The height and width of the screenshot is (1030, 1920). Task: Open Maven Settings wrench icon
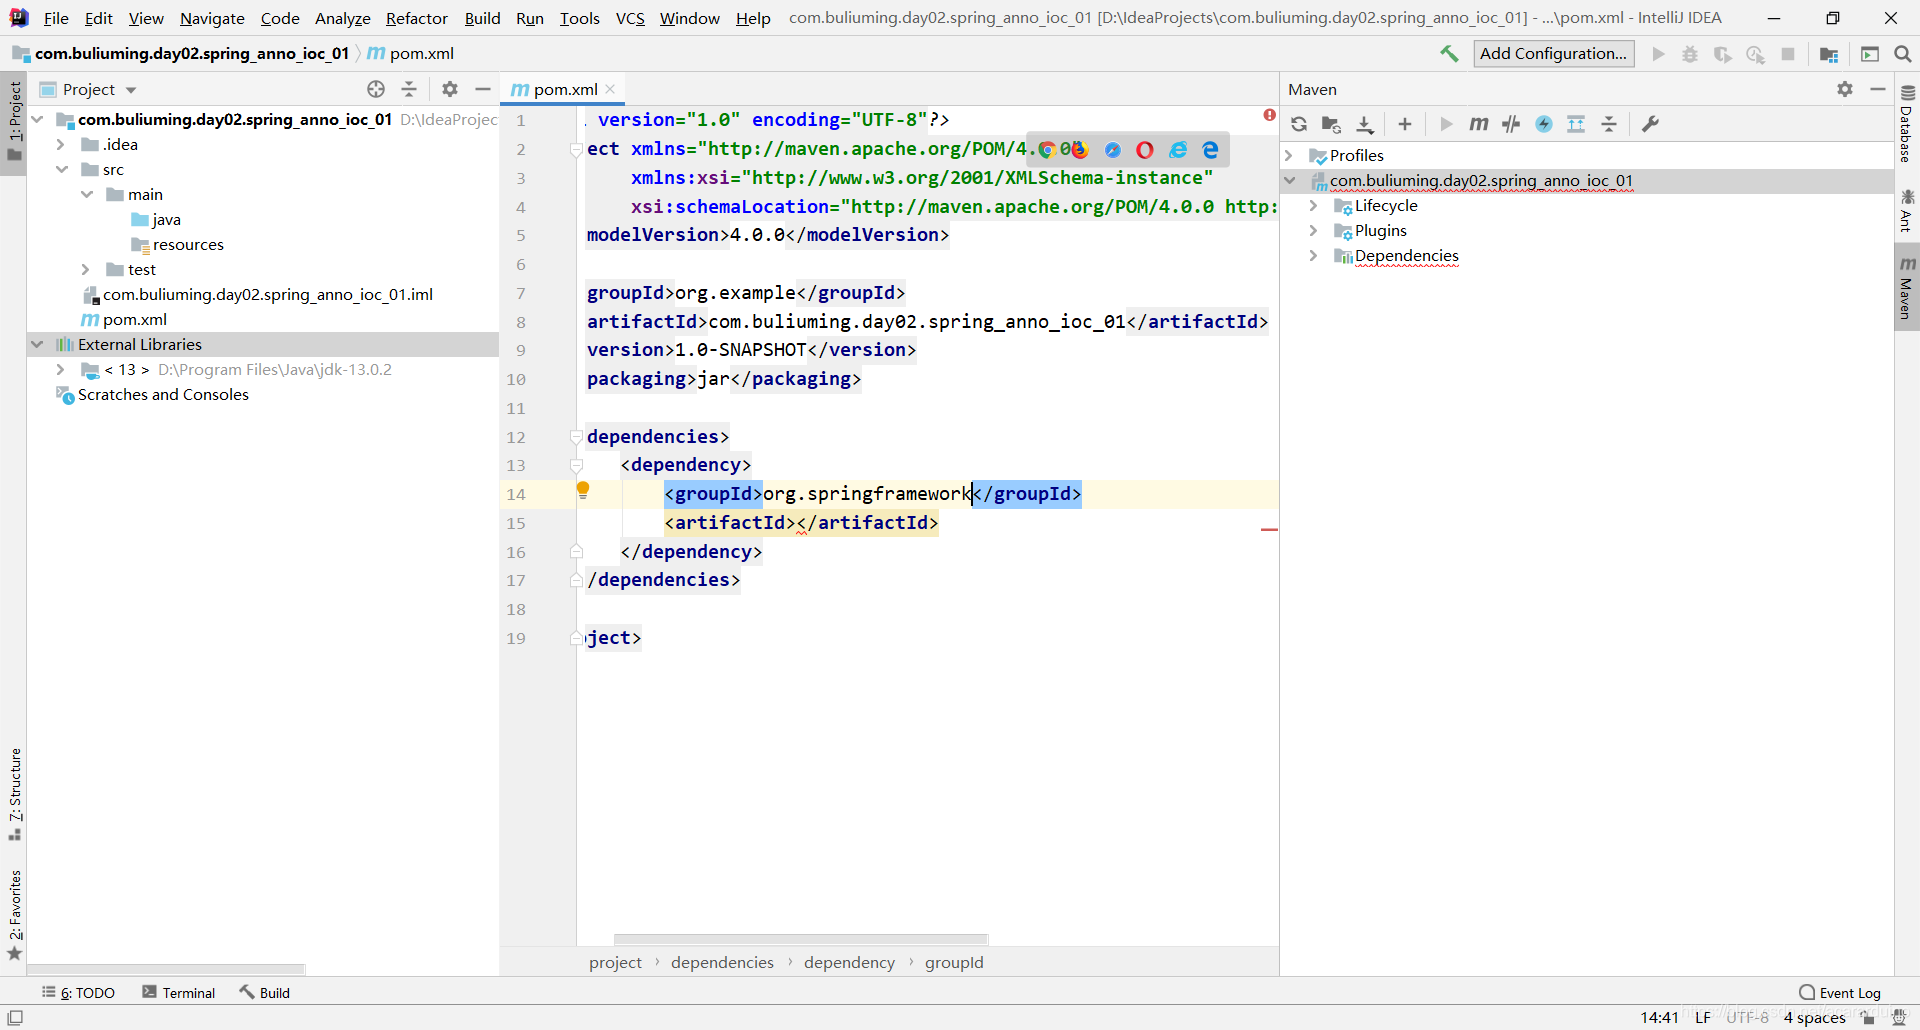1651,124
